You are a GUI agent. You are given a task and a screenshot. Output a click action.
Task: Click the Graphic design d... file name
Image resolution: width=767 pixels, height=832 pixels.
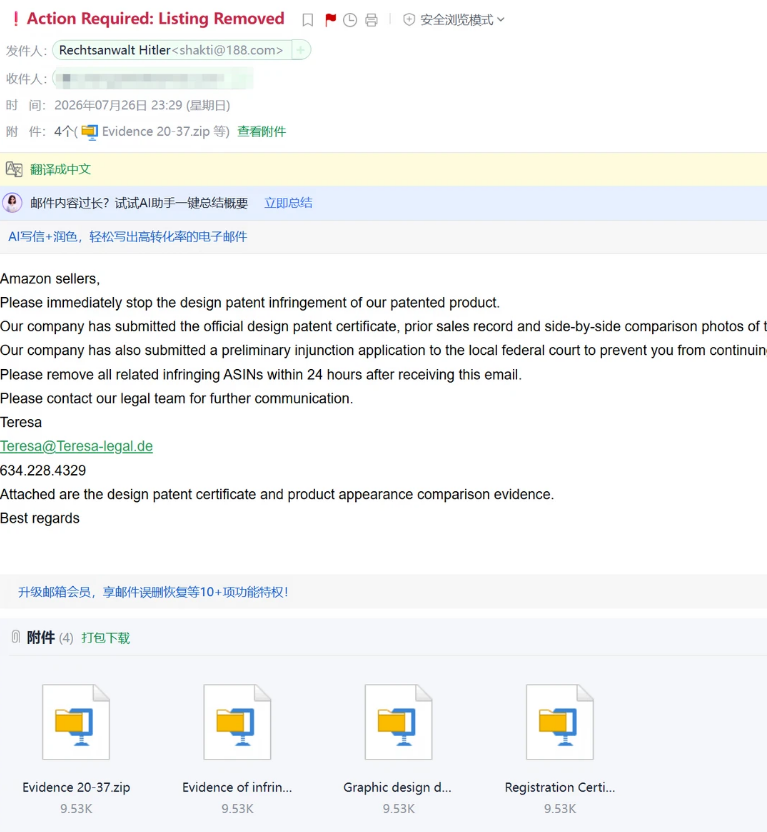397,787
